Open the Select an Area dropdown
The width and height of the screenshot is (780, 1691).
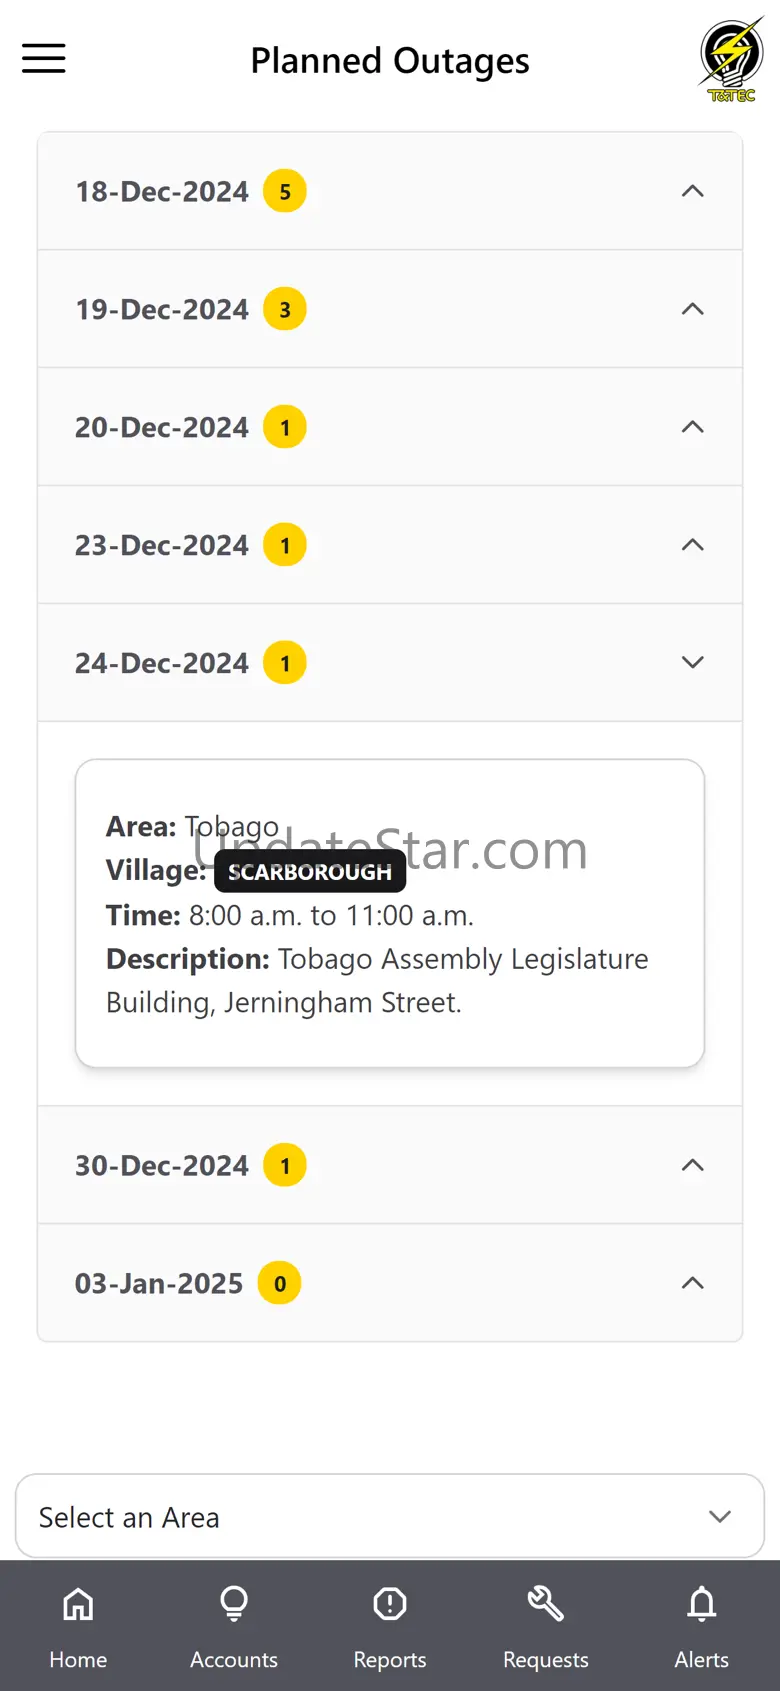390,1516
